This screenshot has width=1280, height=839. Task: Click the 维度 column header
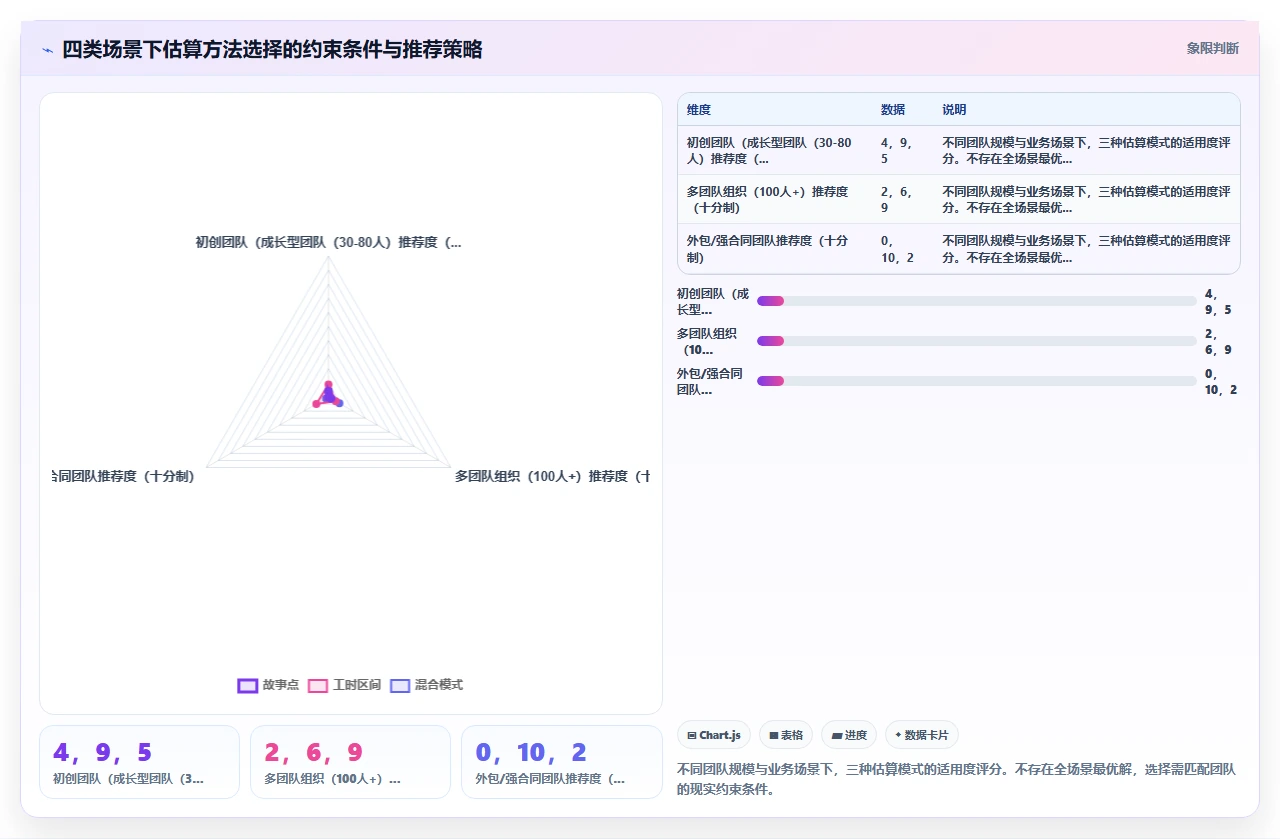699,109
